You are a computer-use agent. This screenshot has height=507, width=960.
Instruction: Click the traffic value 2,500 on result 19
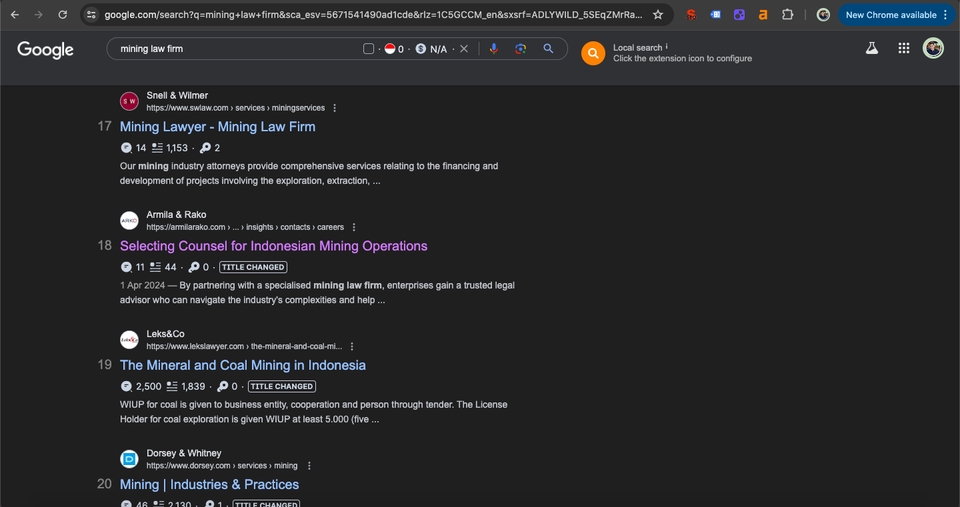point(148,387)
